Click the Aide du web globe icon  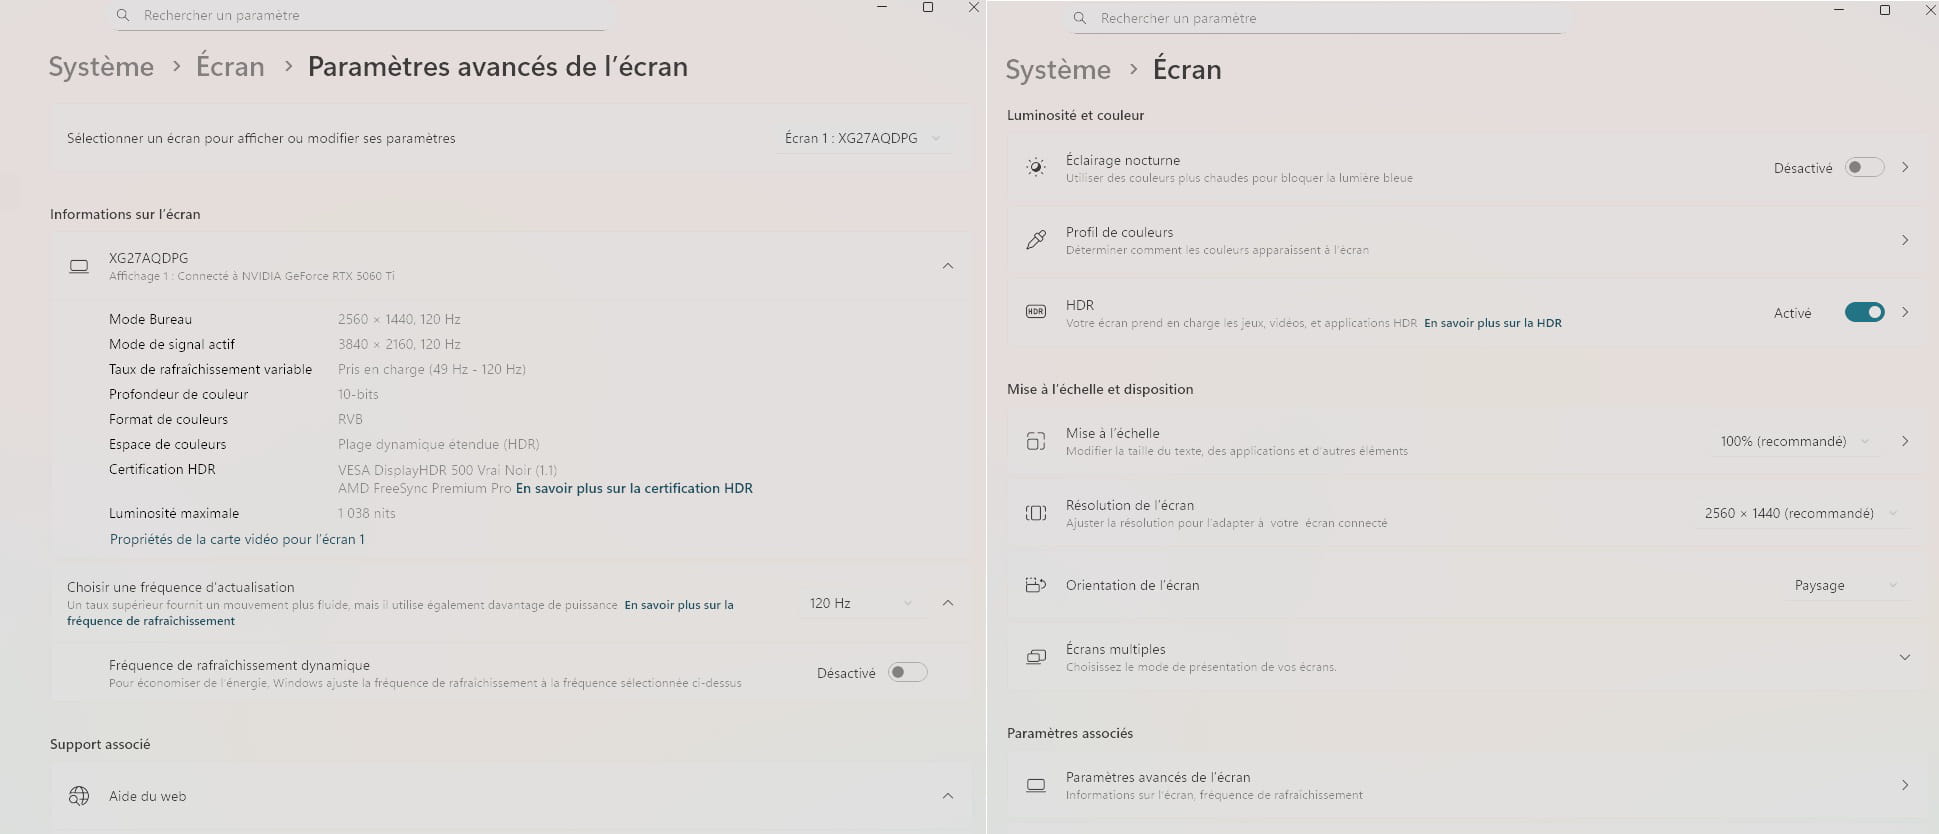79,796
